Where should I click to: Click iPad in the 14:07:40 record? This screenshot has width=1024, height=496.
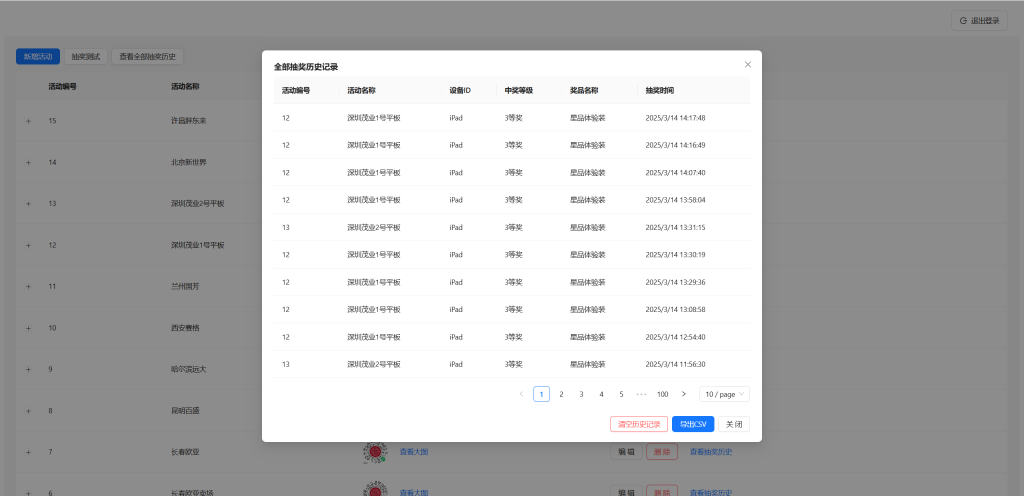(456, 173)
